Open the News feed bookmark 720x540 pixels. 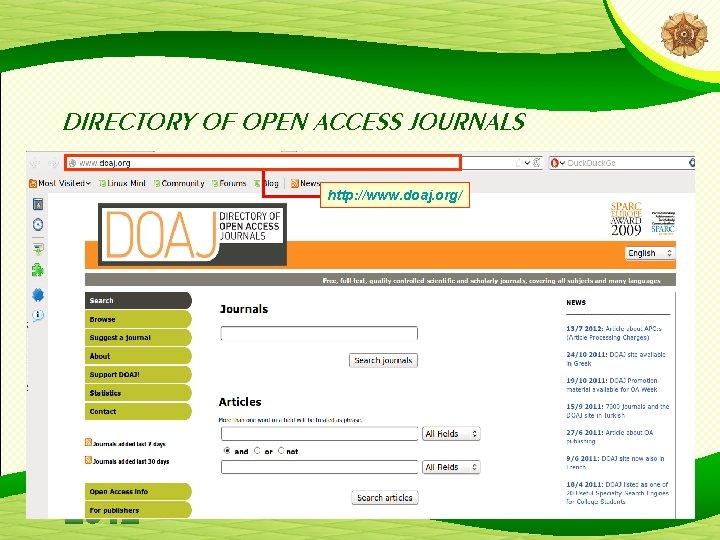[x=305, y=183]
